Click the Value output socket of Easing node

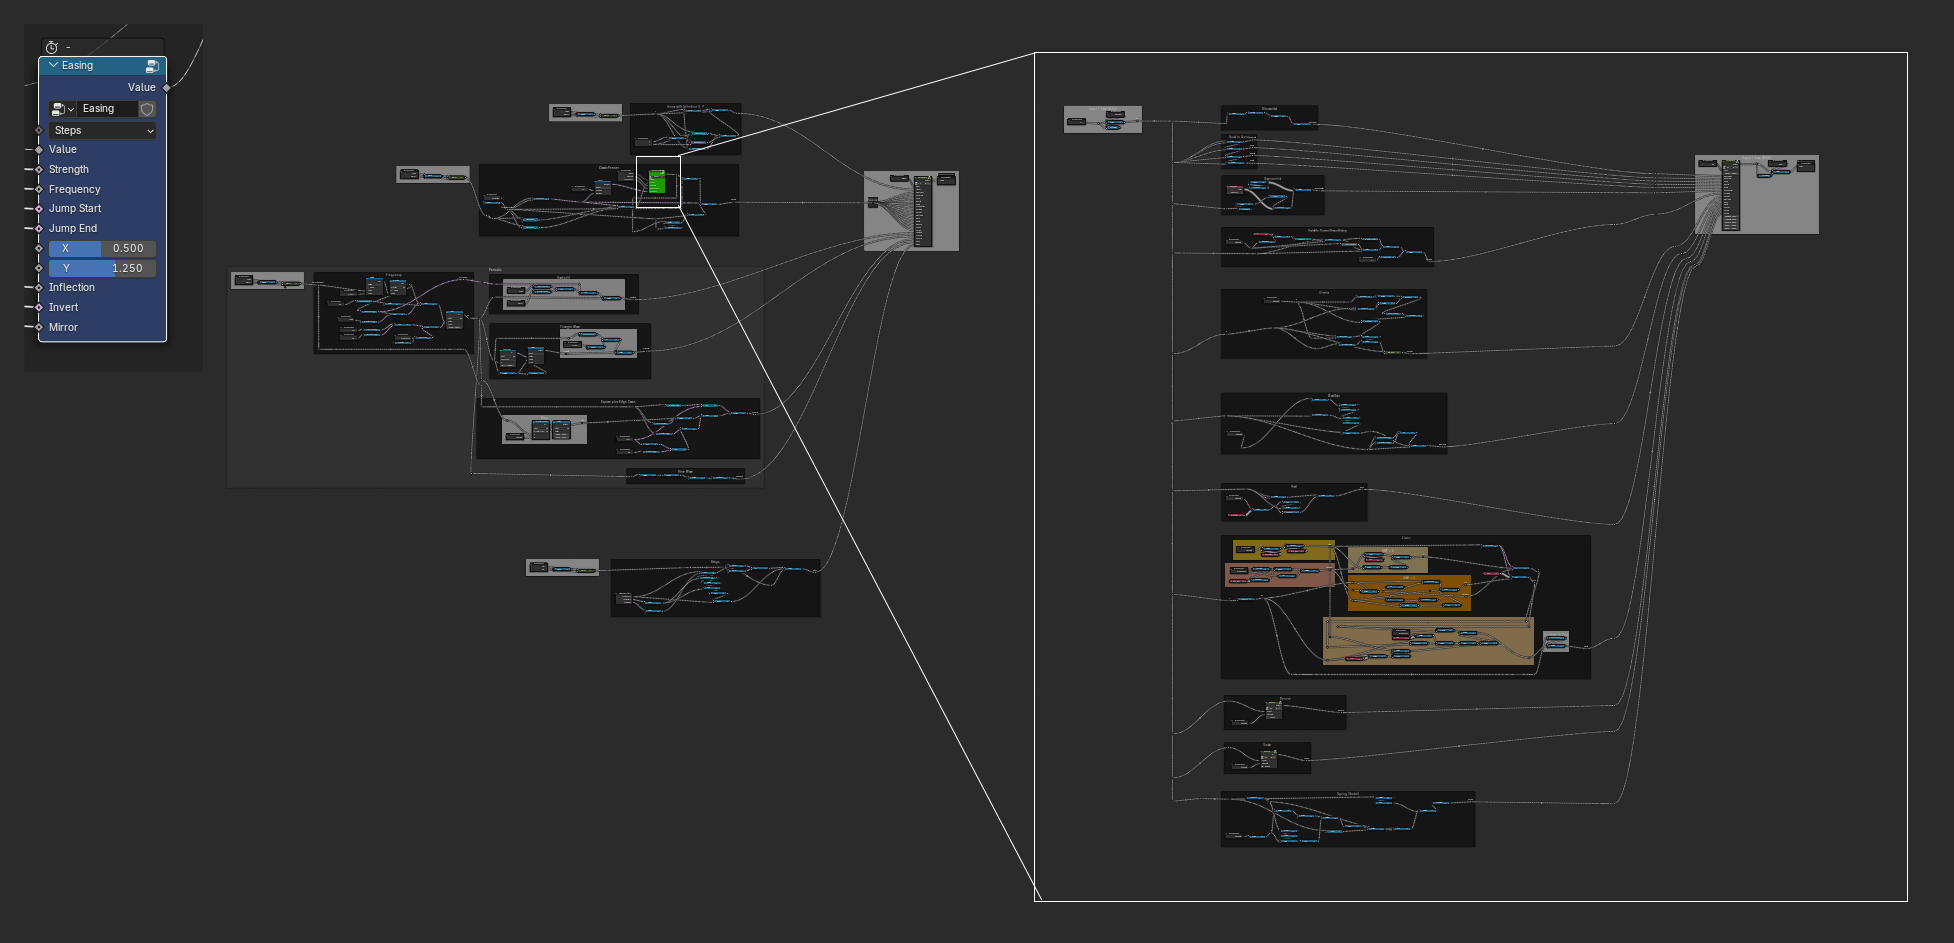(166, 88)
